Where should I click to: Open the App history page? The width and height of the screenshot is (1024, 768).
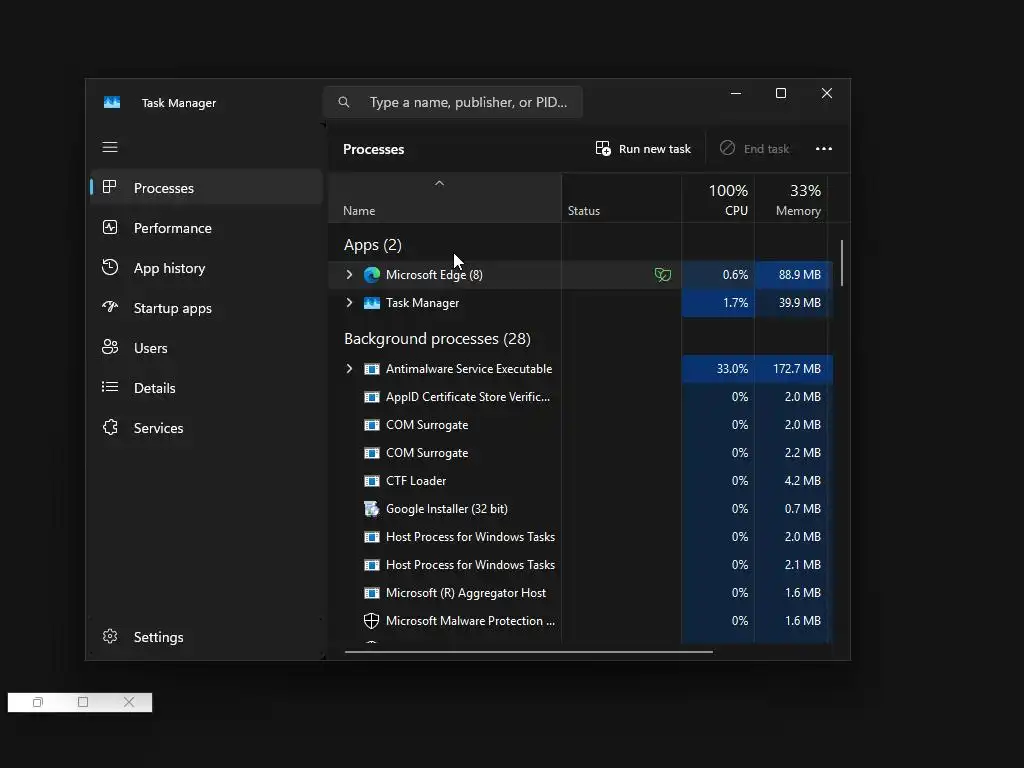(x=206, y=268)
